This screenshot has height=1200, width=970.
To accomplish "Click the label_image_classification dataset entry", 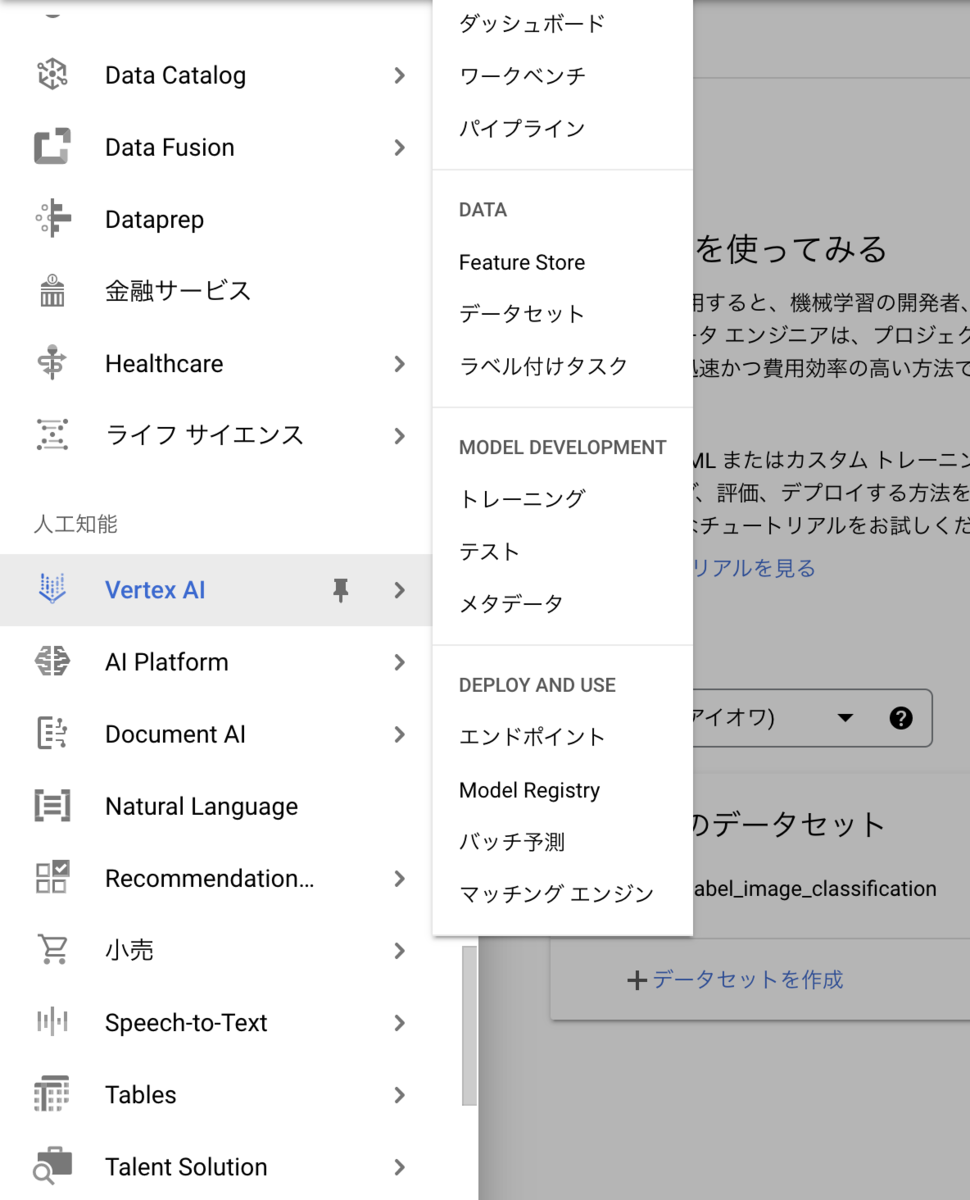I will pyautogui.click(x=815, y=889).
